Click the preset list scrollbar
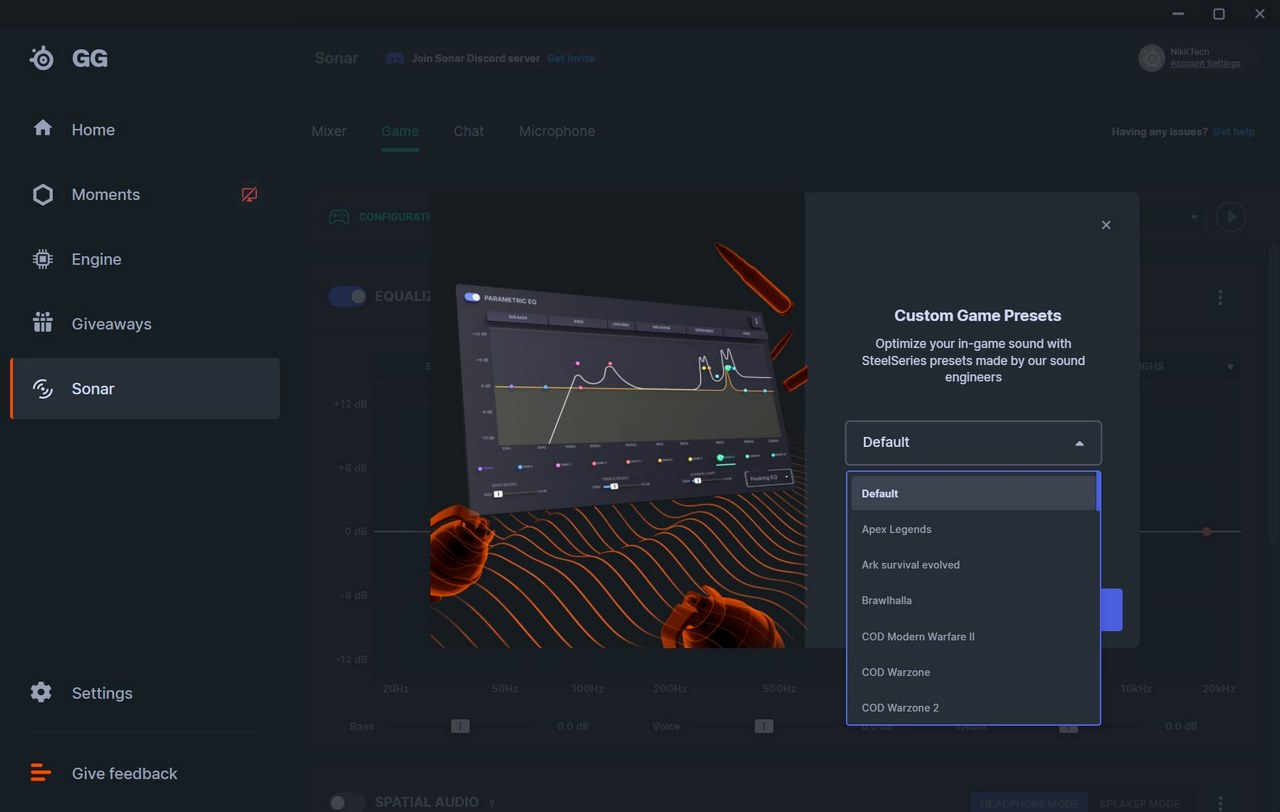Image resolution: width=1280 pixels, height=812 pixels. pos(1098,491)
